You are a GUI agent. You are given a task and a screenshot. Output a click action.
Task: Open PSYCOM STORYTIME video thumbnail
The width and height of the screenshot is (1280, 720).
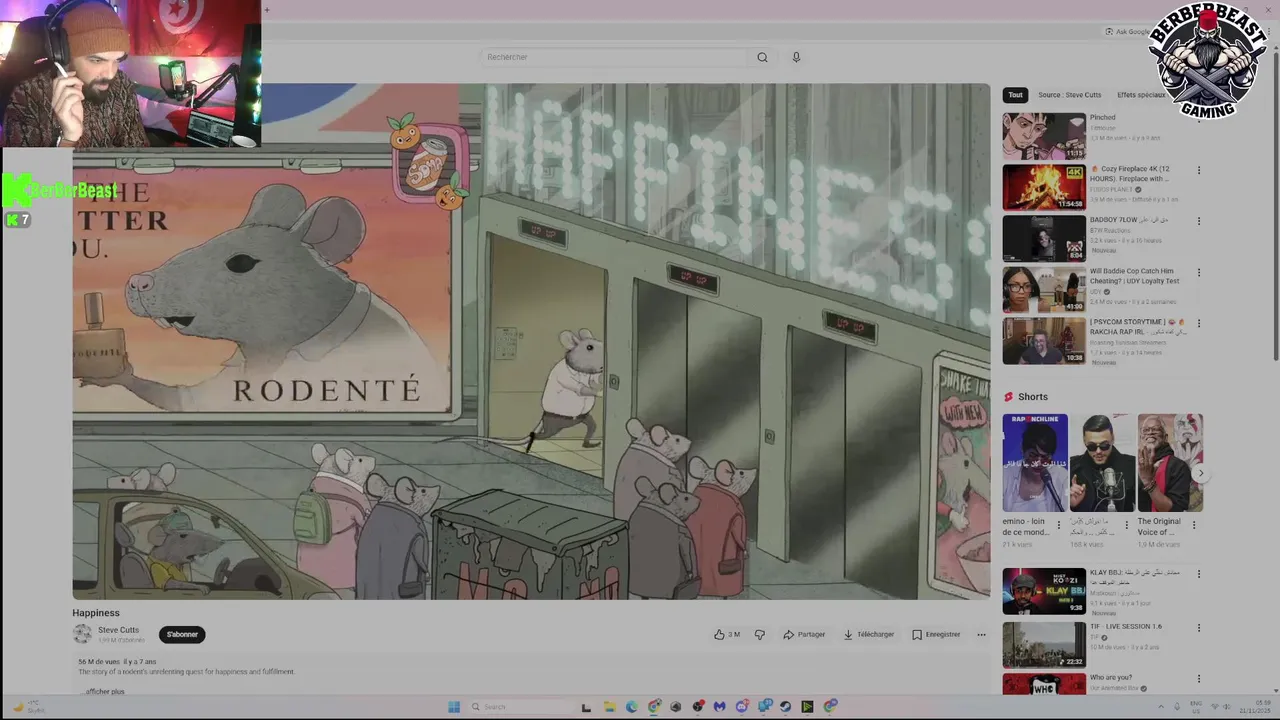tap(1044, 341)
